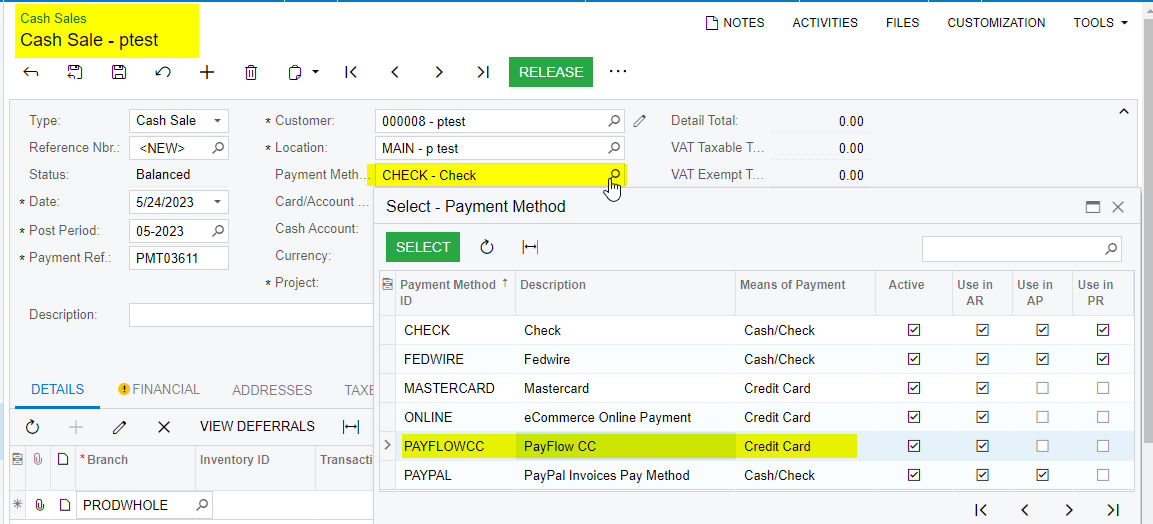This screenshot has width=1153, height=524.
Task: Toggle Active checkbox for CHECK row
Action: [914, 331]
